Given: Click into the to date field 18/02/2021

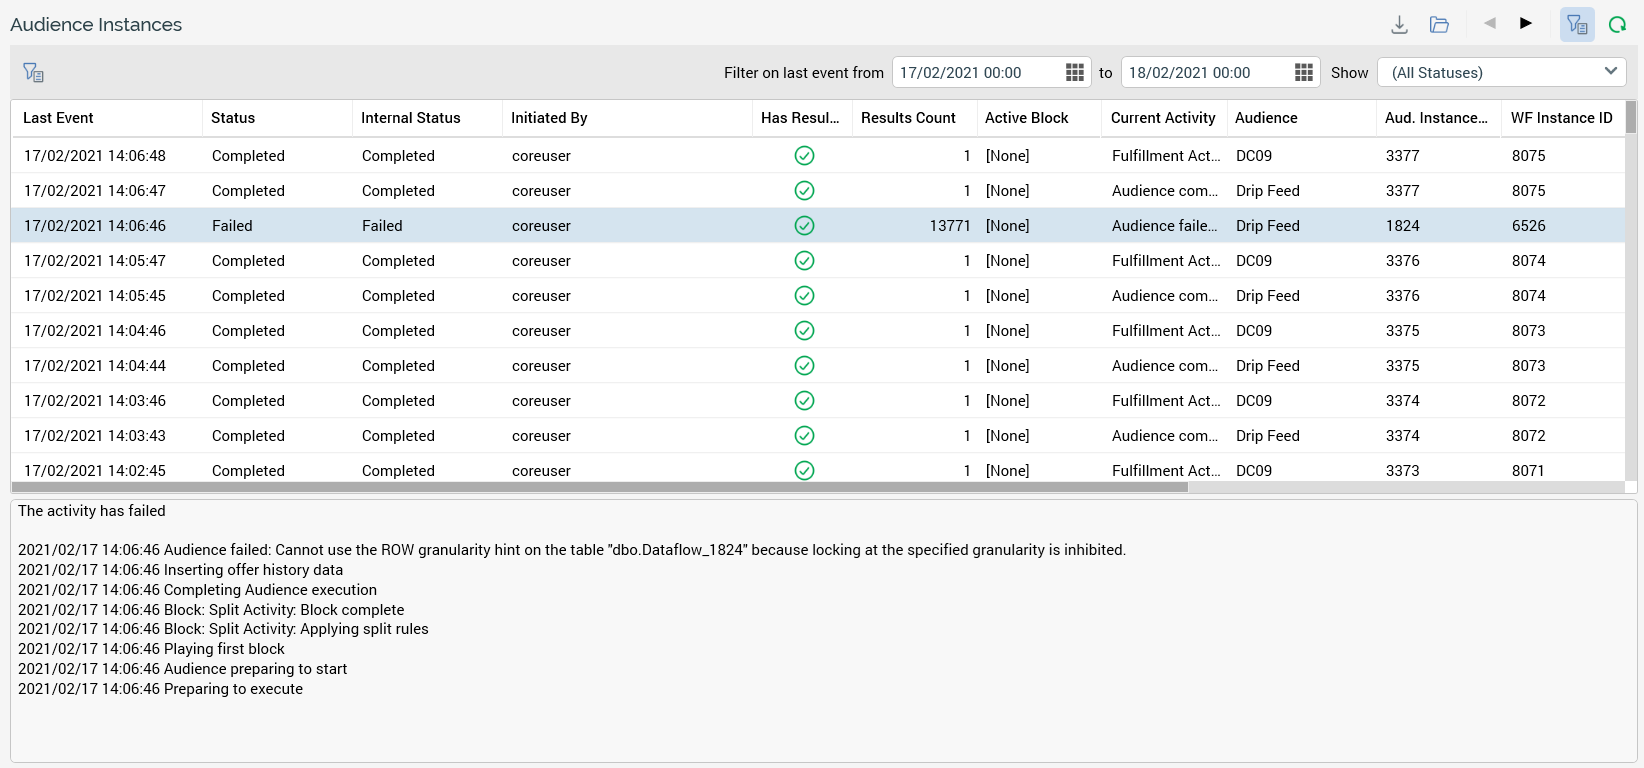Looking at the screenshot, I should [1204, 72].
